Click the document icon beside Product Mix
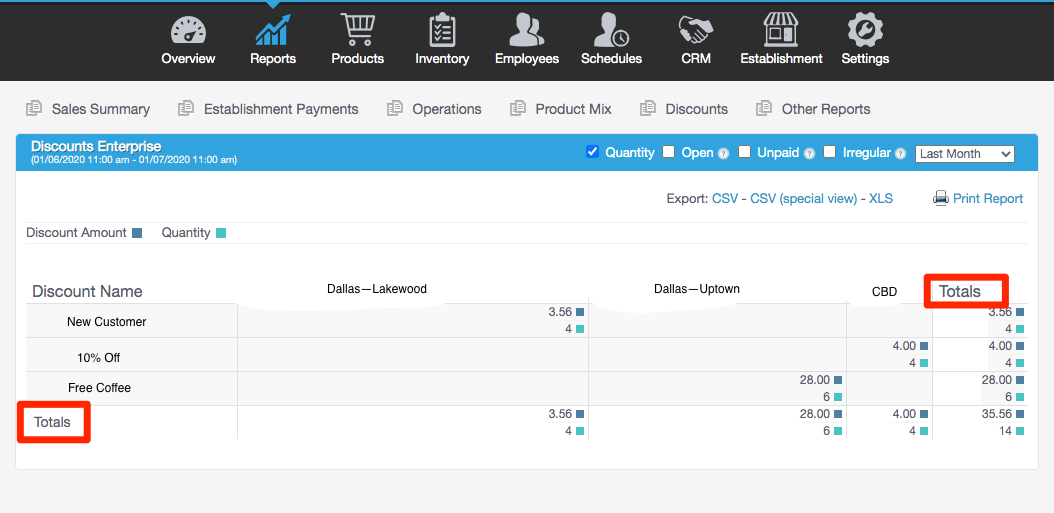The width and height of the screenshot is (1054, 513). click(x=518, y=108)
